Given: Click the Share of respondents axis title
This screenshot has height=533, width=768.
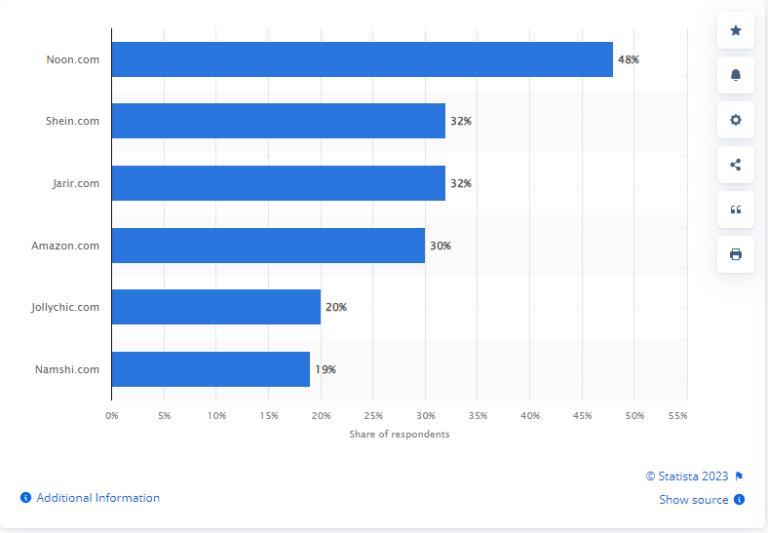Looking at the screenshot, I should tap(399, 434).
